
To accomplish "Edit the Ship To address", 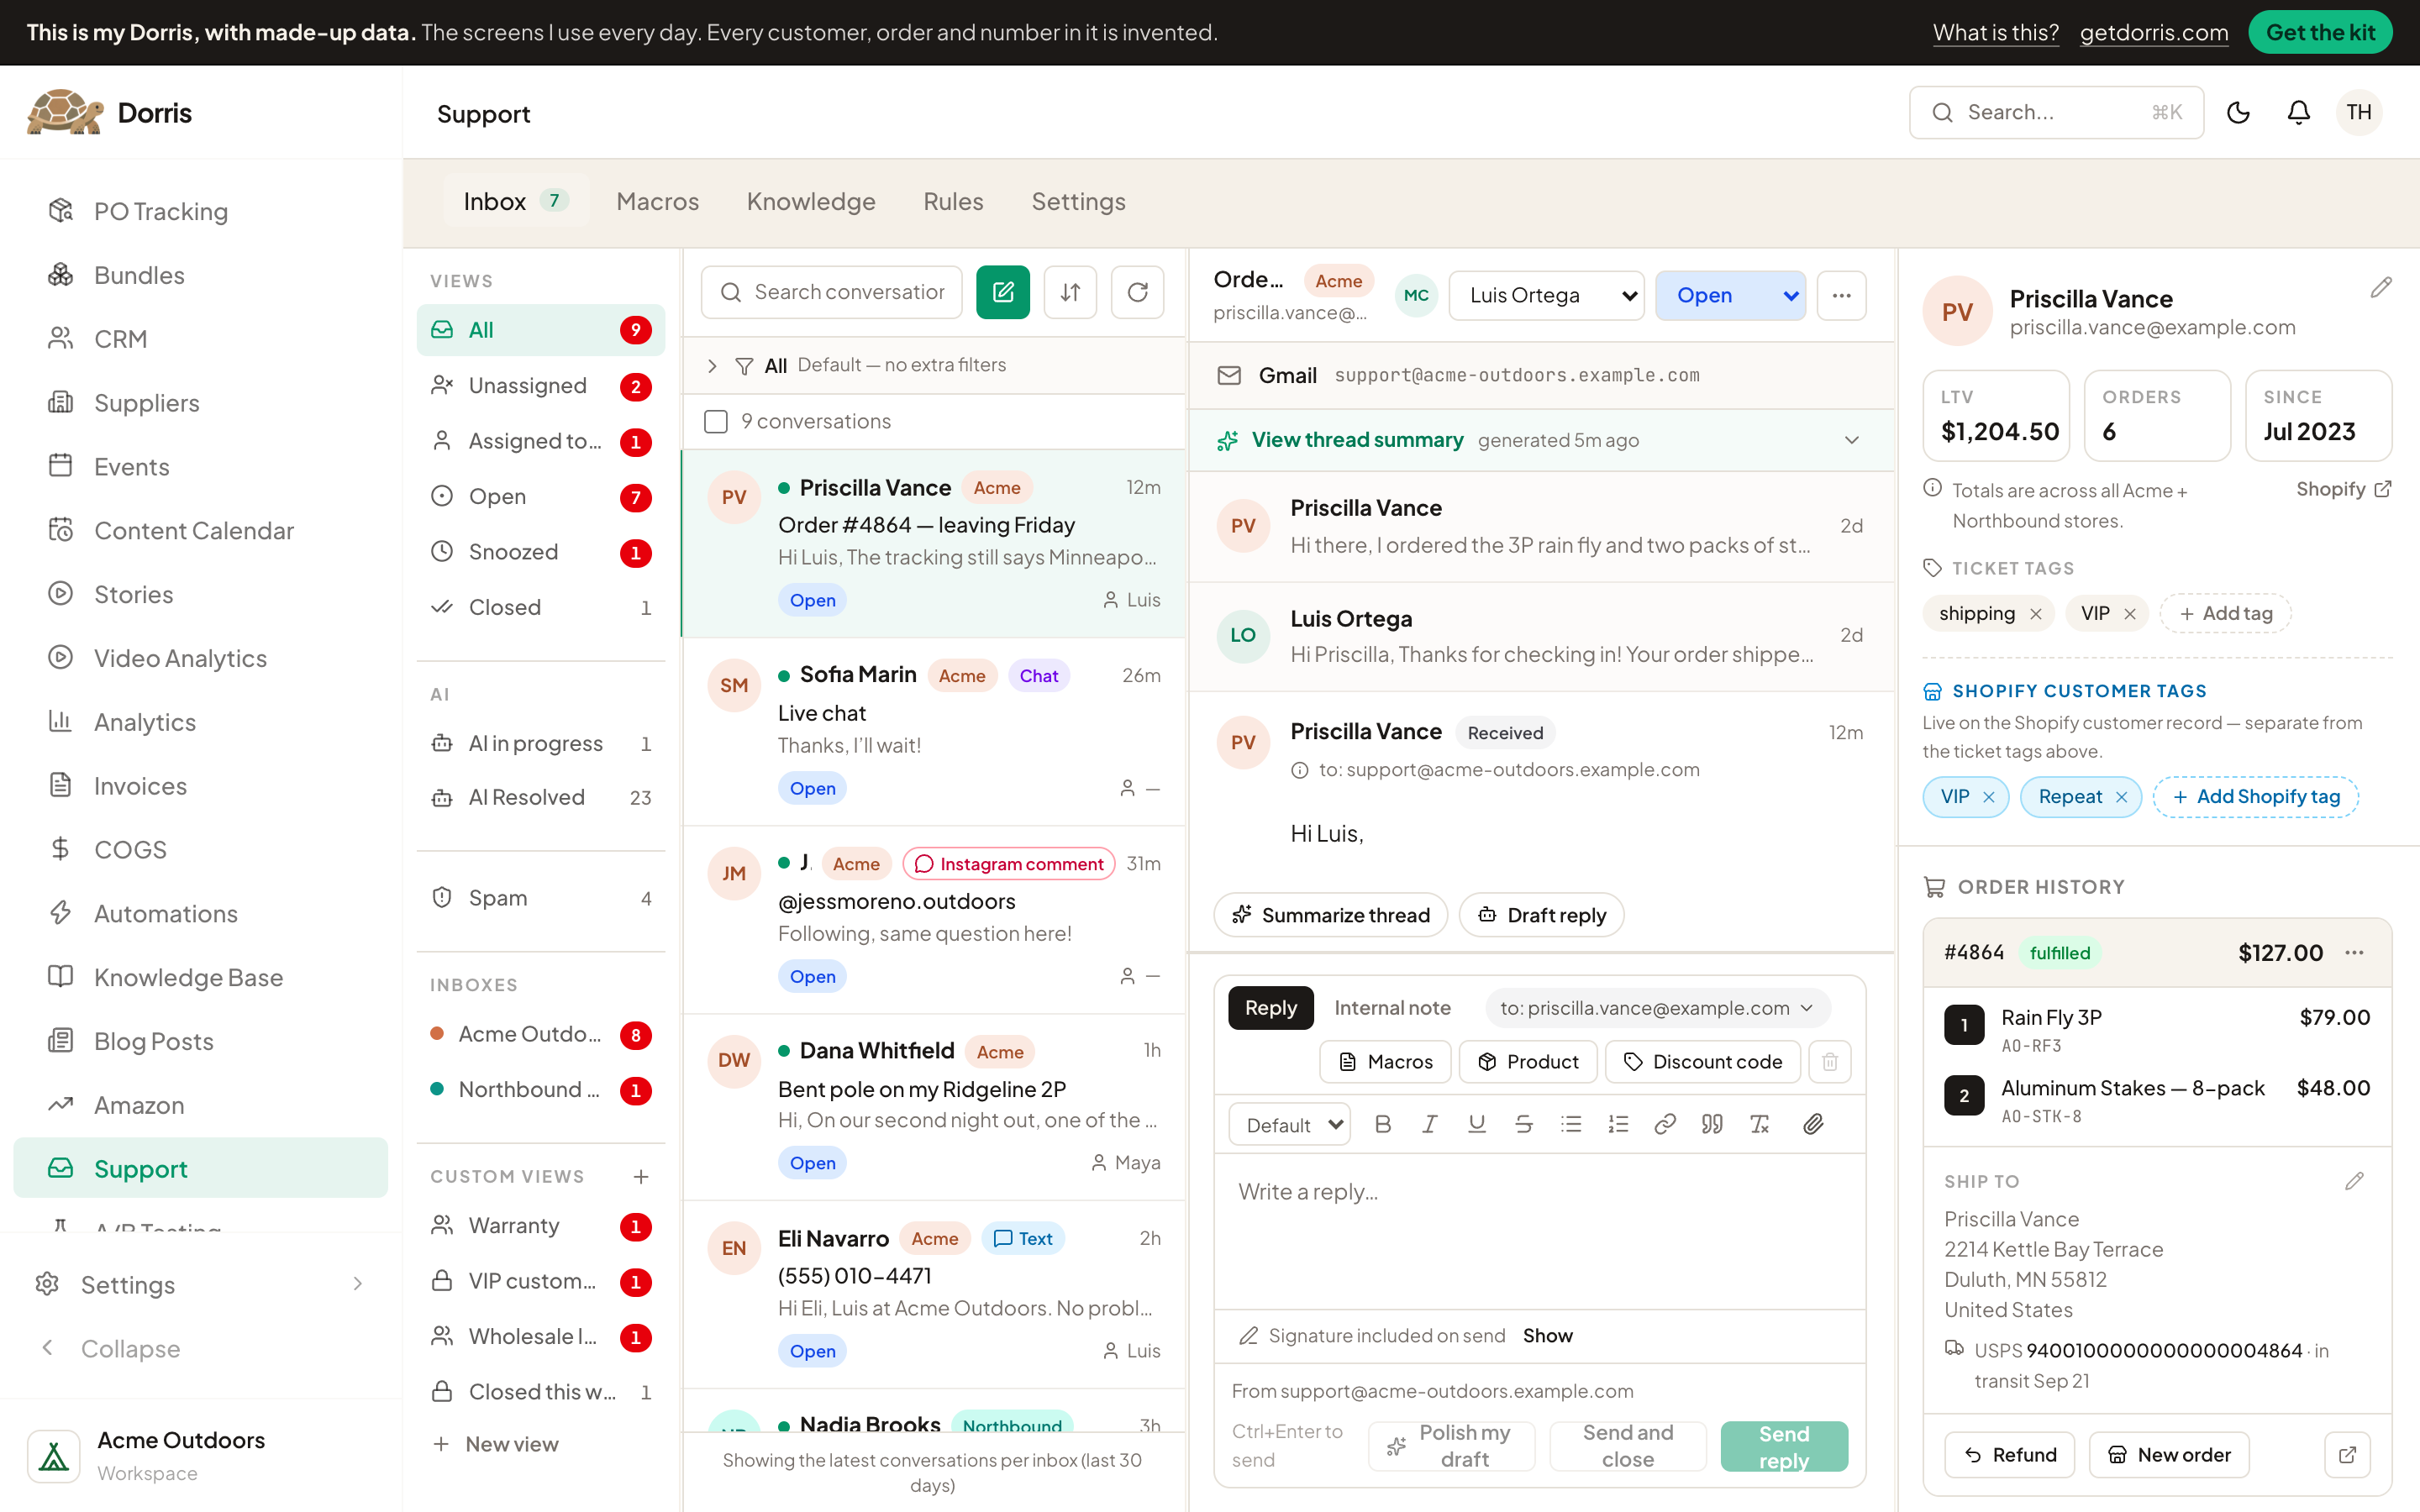I will [2354, 1181].
